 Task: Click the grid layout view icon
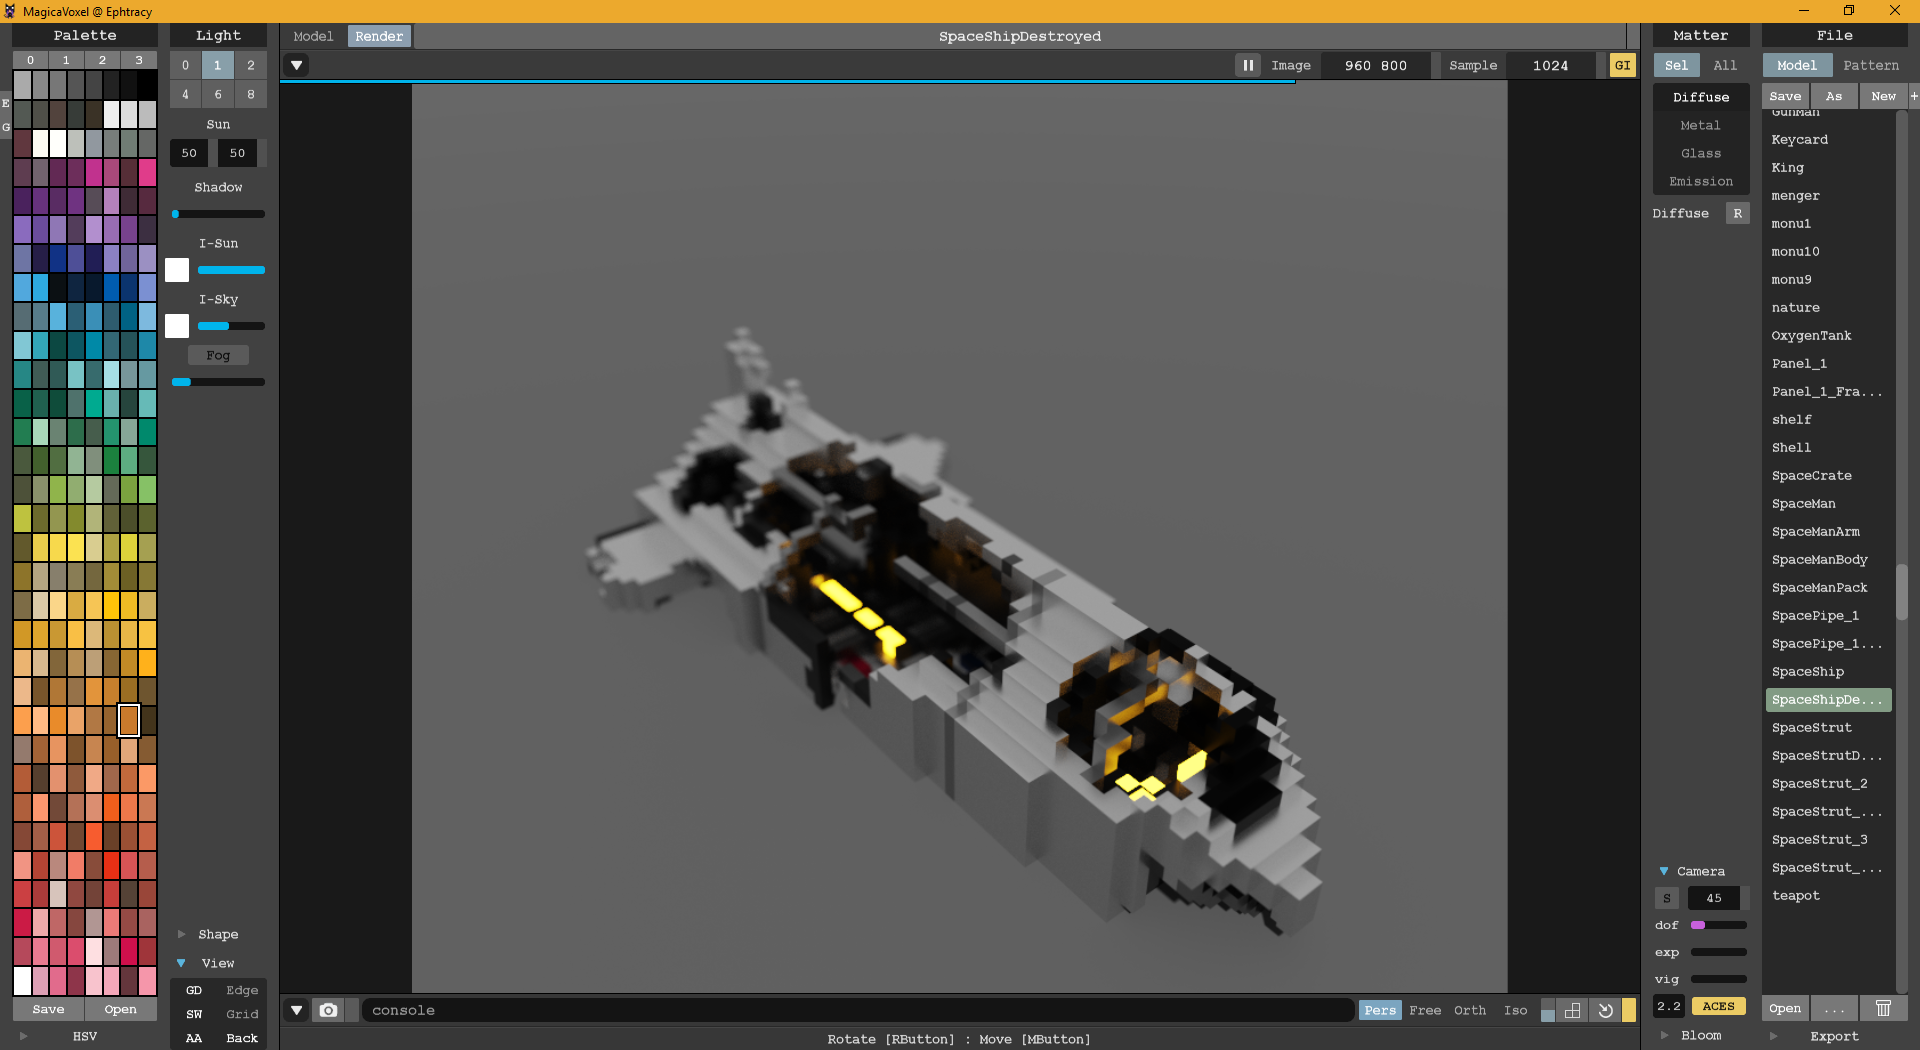[1573, 1010]
